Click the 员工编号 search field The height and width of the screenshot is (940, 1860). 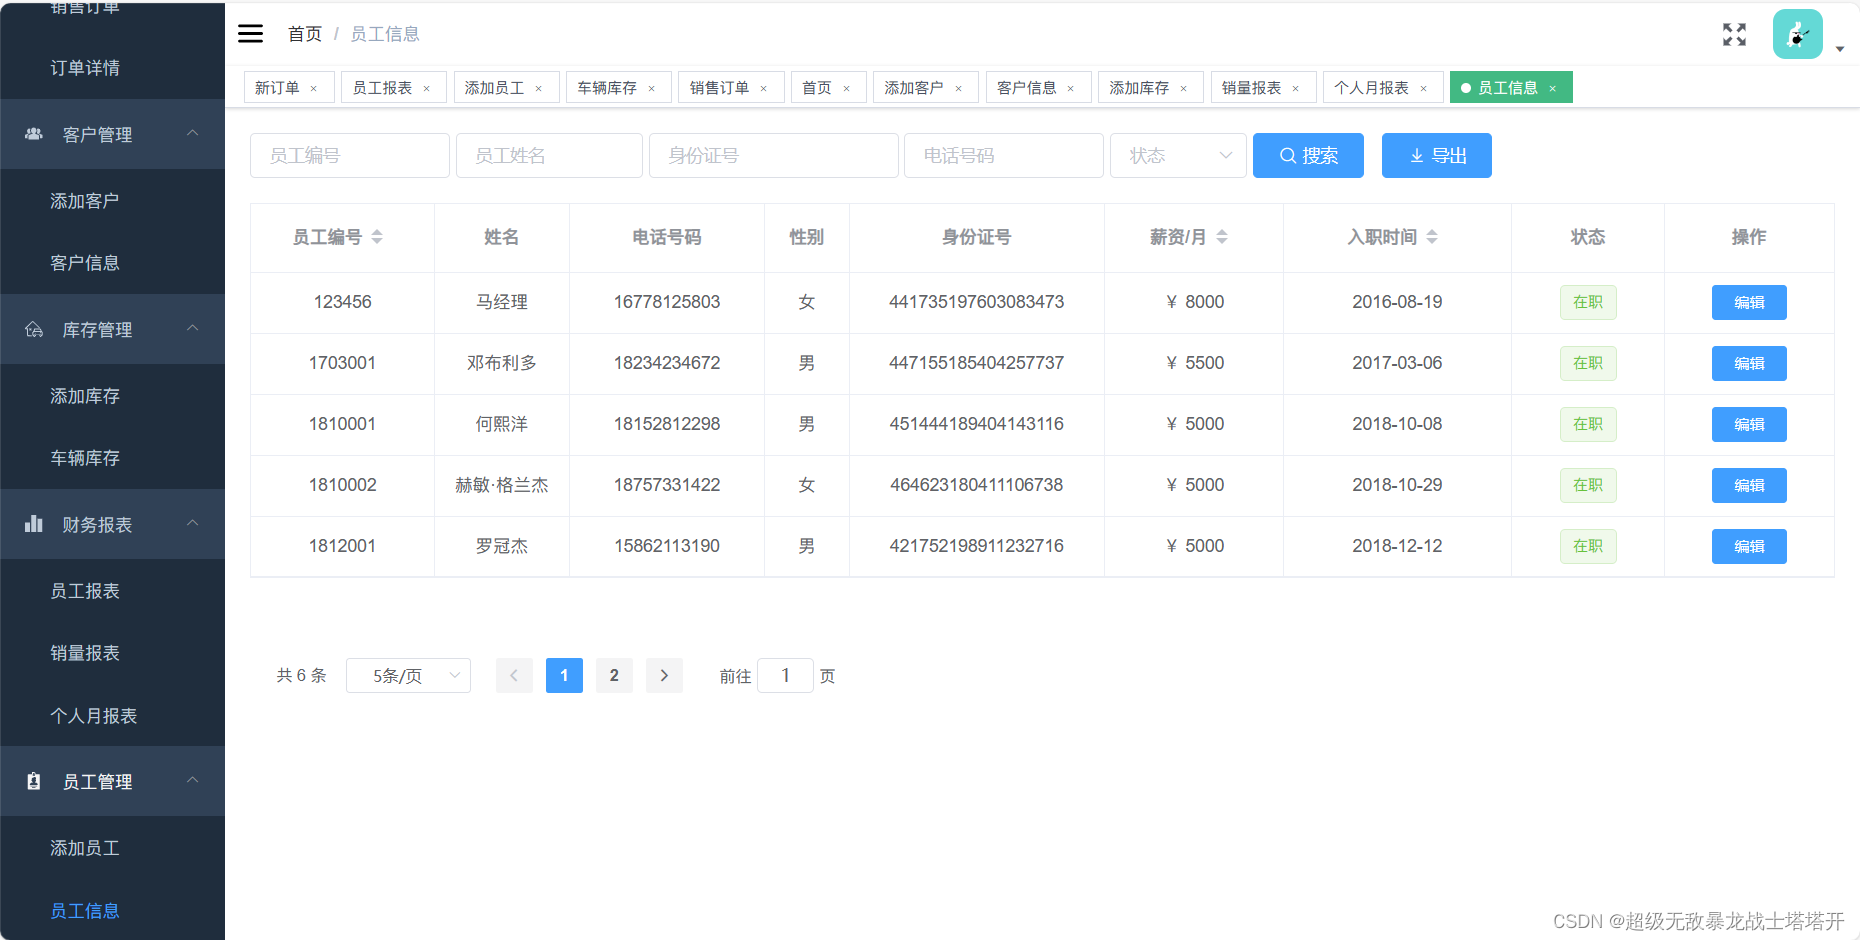pos(350,156)
